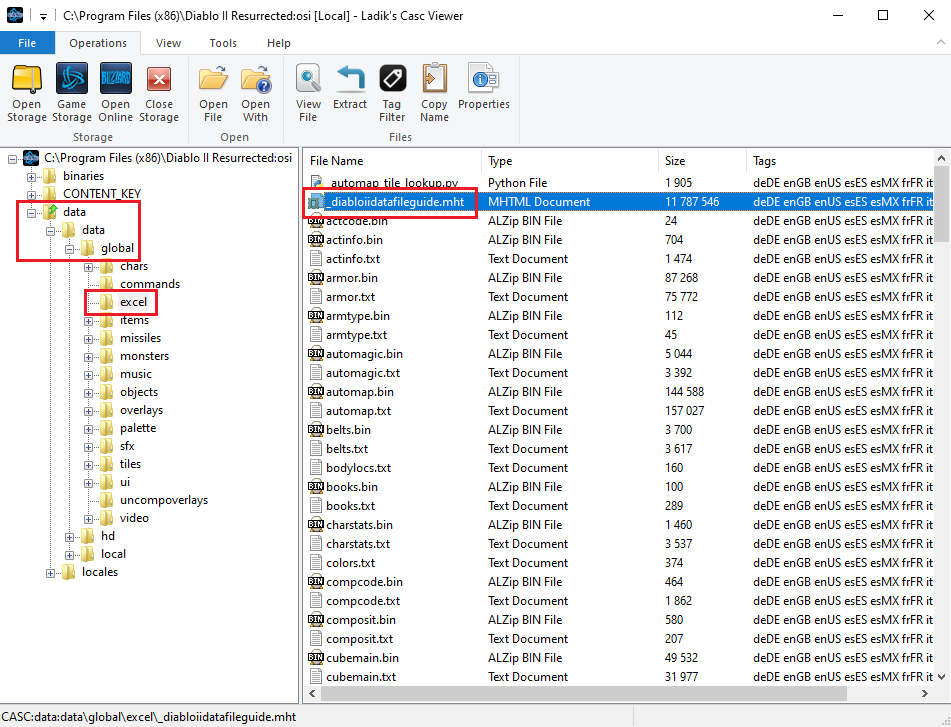
Task: Click the automagic.bin file icon
Action: (x=315, y=353)
